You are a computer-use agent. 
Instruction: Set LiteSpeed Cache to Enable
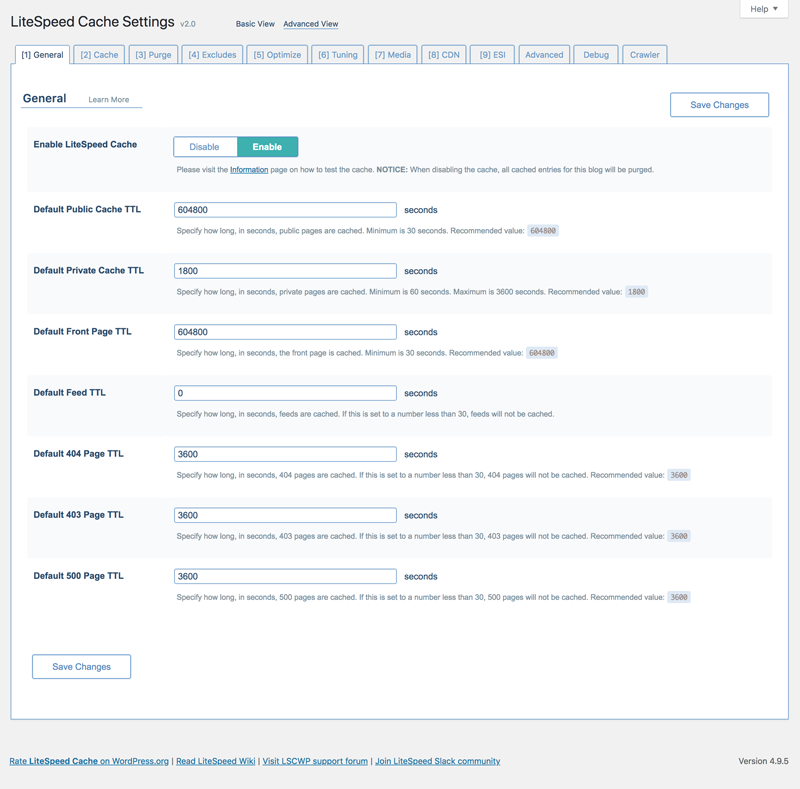267,147
